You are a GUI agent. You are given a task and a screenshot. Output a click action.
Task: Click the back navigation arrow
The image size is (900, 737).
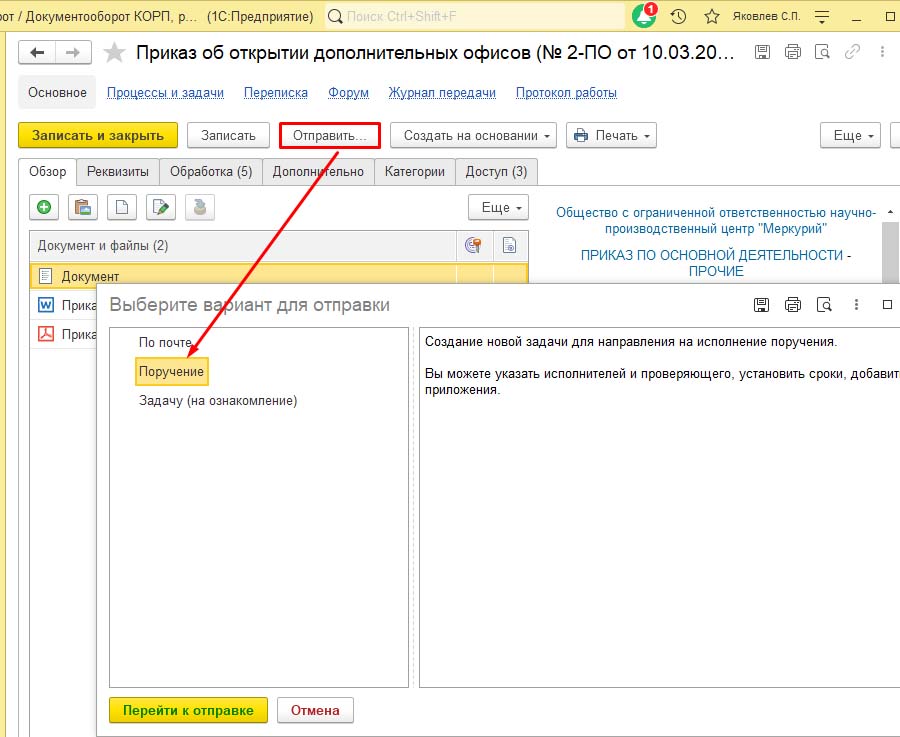click(38, 53)
